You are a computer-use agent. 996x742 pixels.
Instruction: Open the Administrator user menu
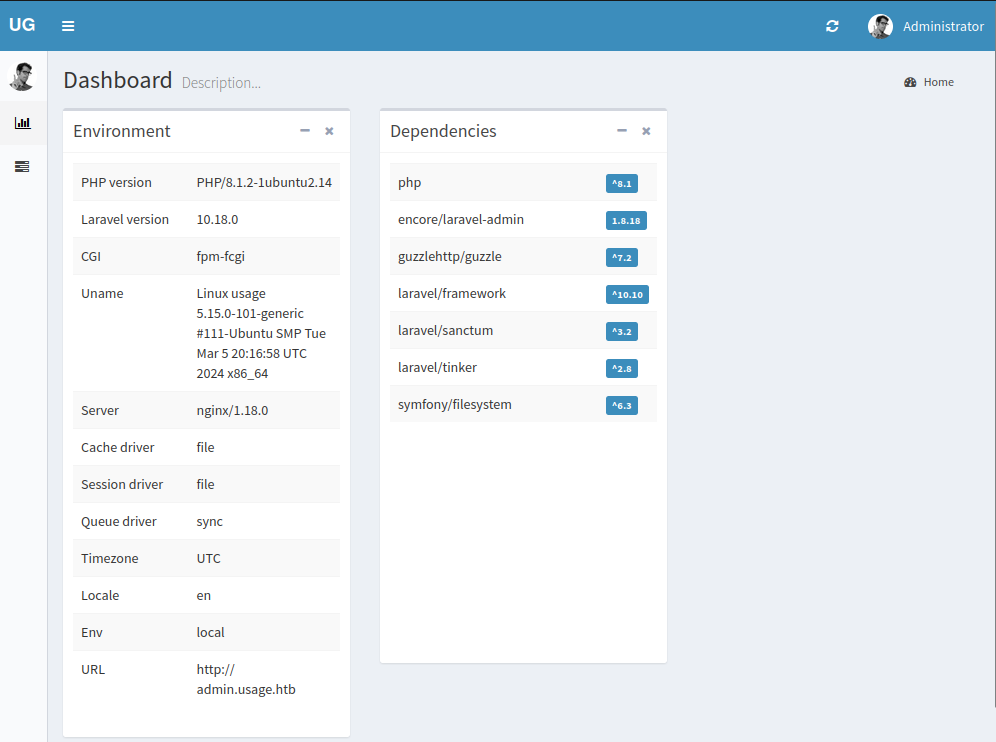click(x=942, y=27)
